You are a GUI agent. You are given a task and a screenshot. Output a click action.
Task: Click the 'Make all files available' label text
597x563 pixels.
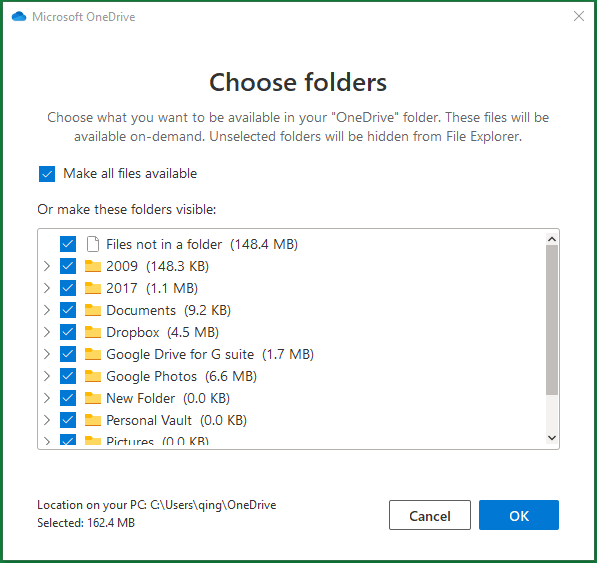130,174
